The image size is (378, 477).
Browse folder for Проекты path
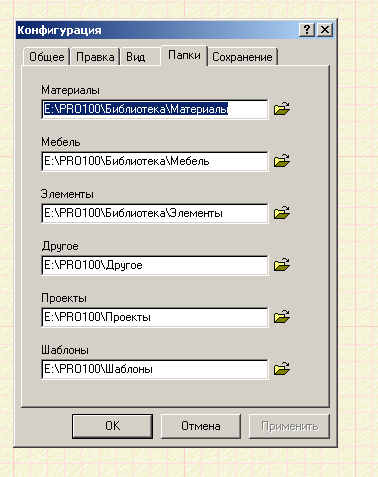coord(282,317)
